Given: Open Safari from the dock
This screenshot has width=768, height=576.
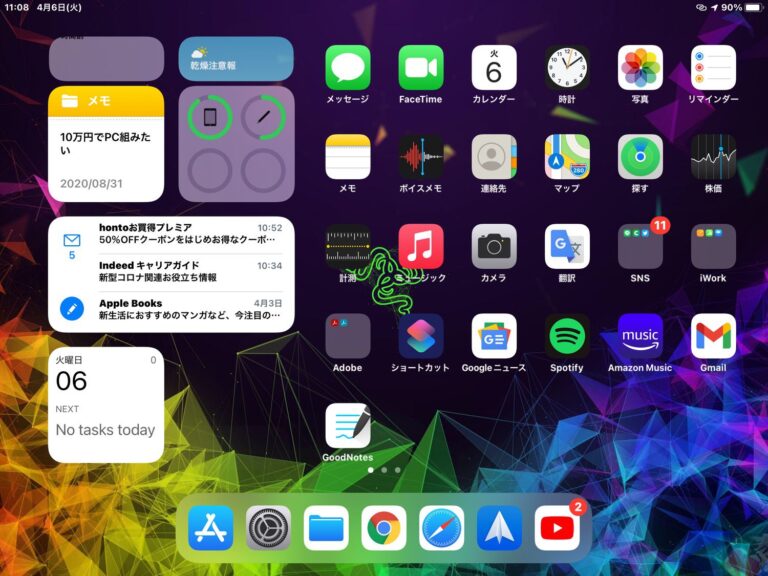Looking at the screenshot, I should point(442,528).
